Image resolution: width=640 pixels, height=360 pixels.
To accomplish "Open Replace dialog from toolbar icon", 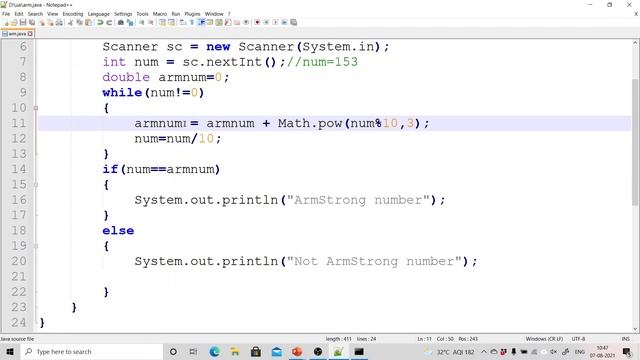I will [130, 22].
